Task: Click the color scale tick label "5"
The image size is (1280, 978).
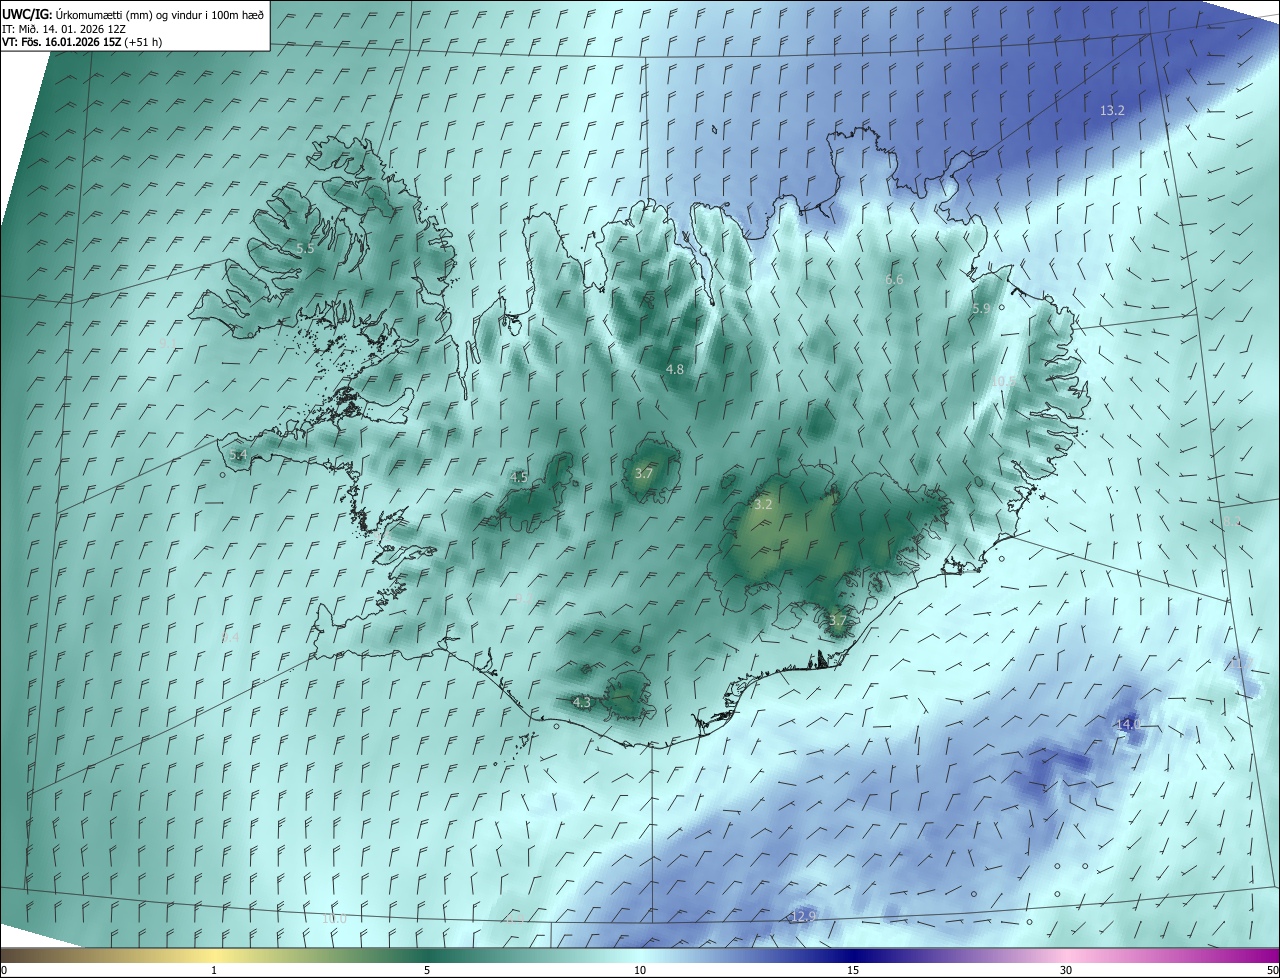Action: click(x=427, y=970)
